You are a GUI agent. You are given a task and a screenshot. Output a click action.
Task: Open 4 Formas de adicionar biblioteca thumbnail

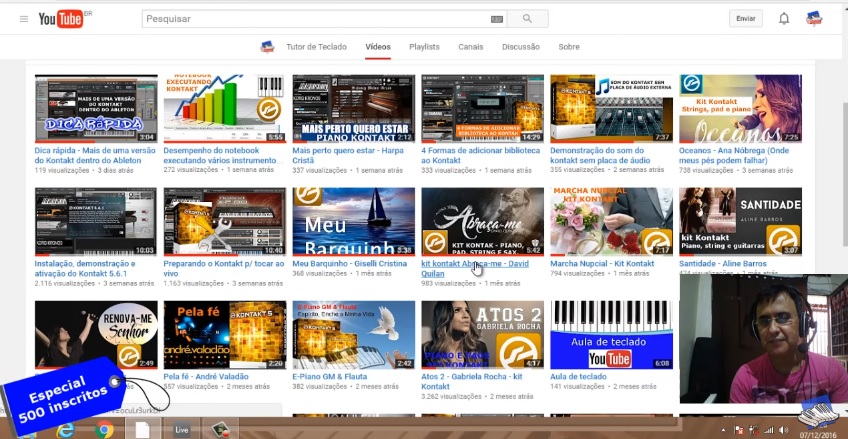coord(482,109)
